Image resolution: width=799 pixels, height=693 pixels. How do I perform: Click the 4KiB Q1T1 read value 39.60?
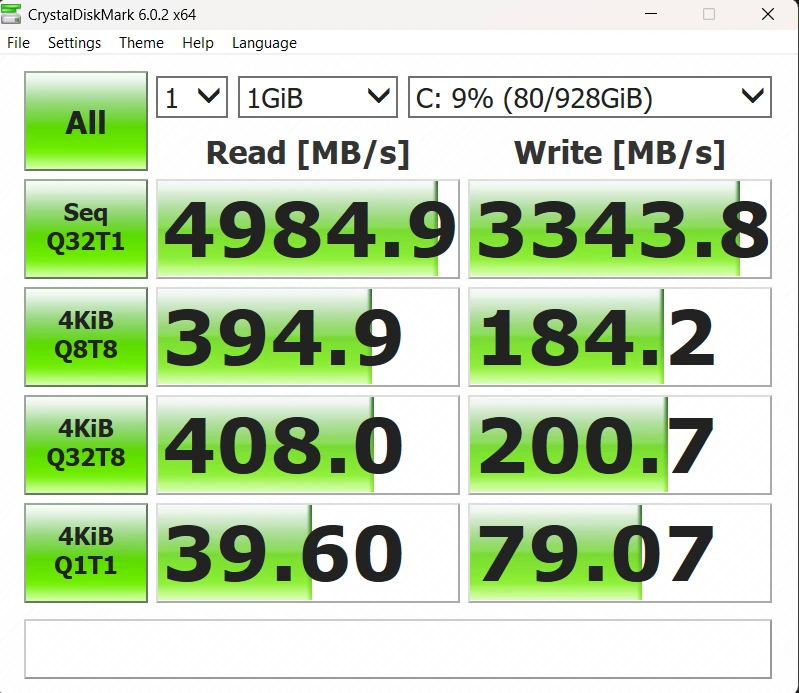[x=308, y=553]
